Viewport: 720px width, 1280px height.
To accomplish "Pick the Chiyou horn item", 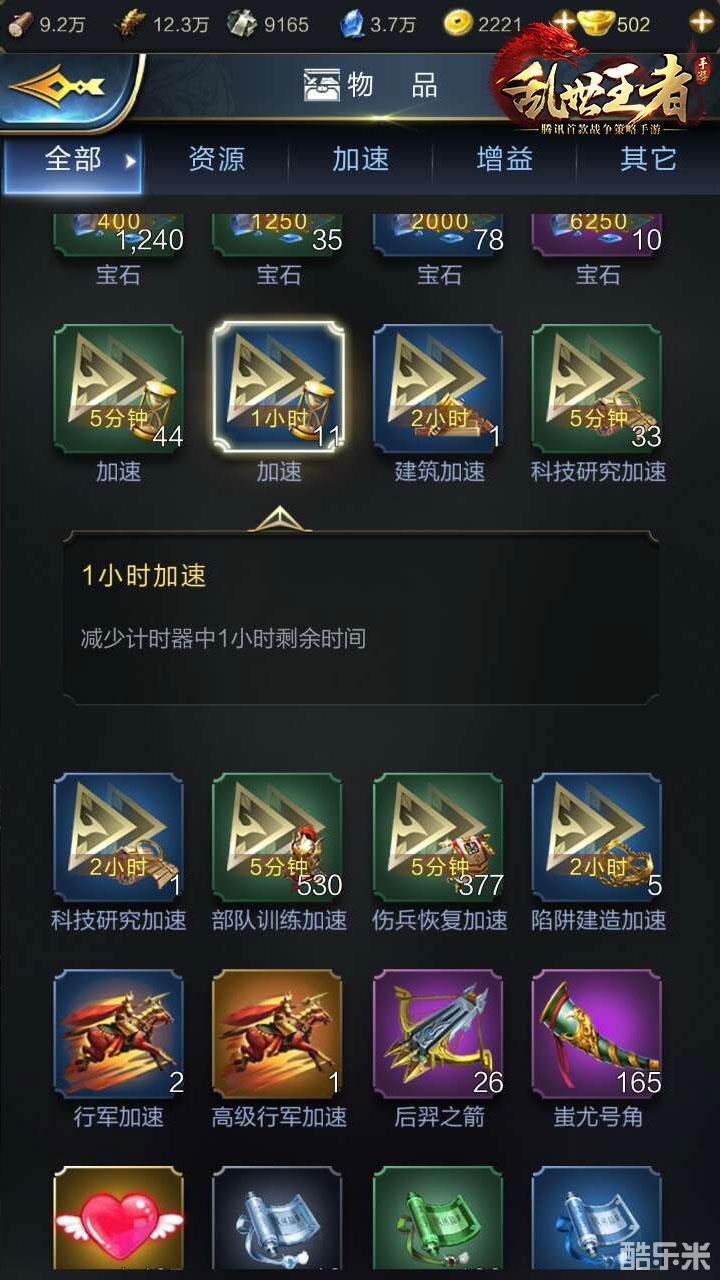I will (597, 1035).
